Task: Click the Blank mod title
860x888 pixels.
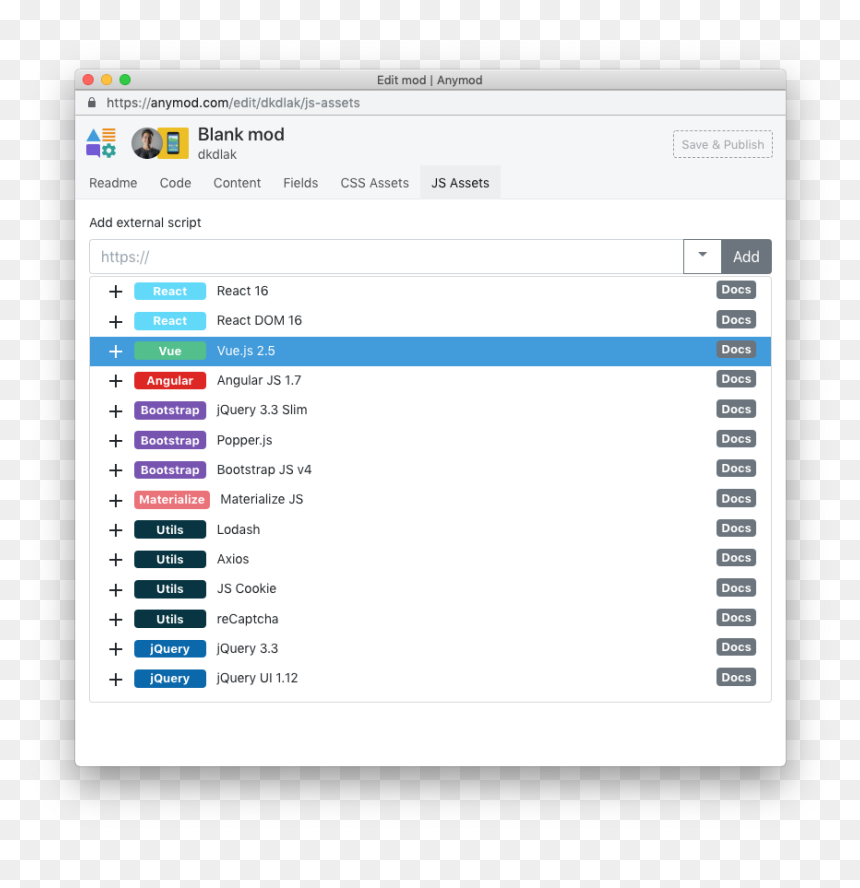Action: [241, 134]
